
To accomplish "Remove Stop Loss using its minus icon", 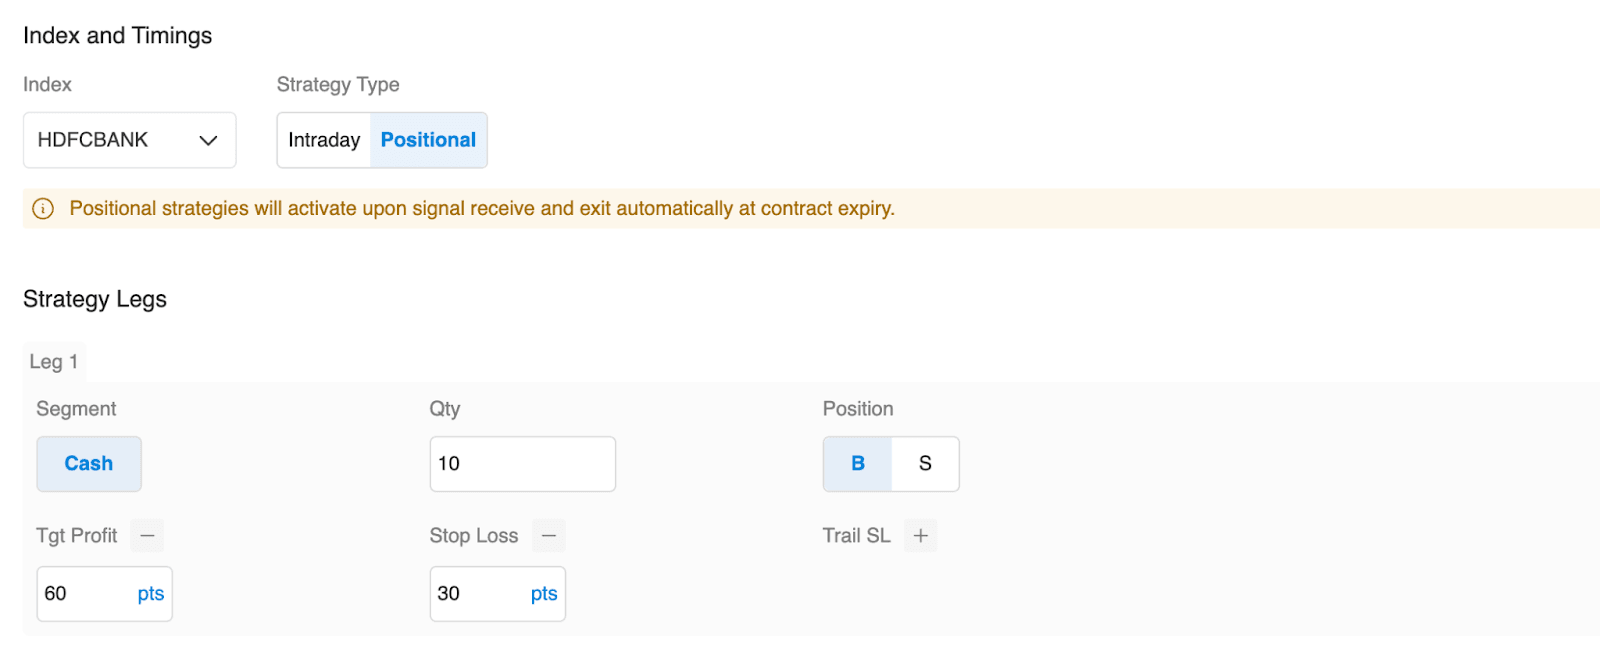I will (548, 536).
